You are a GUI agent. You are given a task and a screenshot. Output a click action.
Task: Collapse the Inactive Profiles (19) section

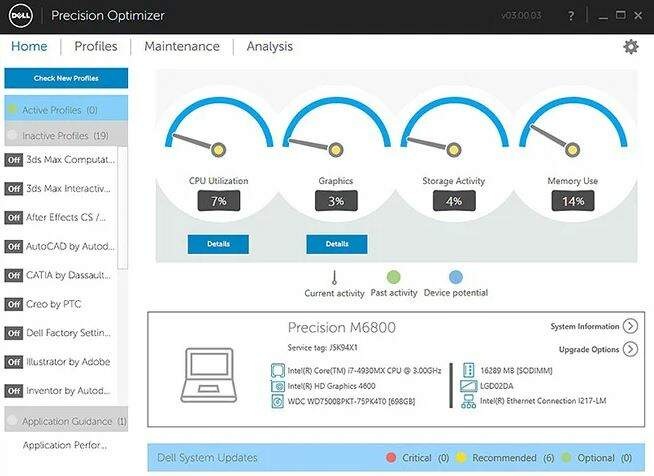click(66, 135)
